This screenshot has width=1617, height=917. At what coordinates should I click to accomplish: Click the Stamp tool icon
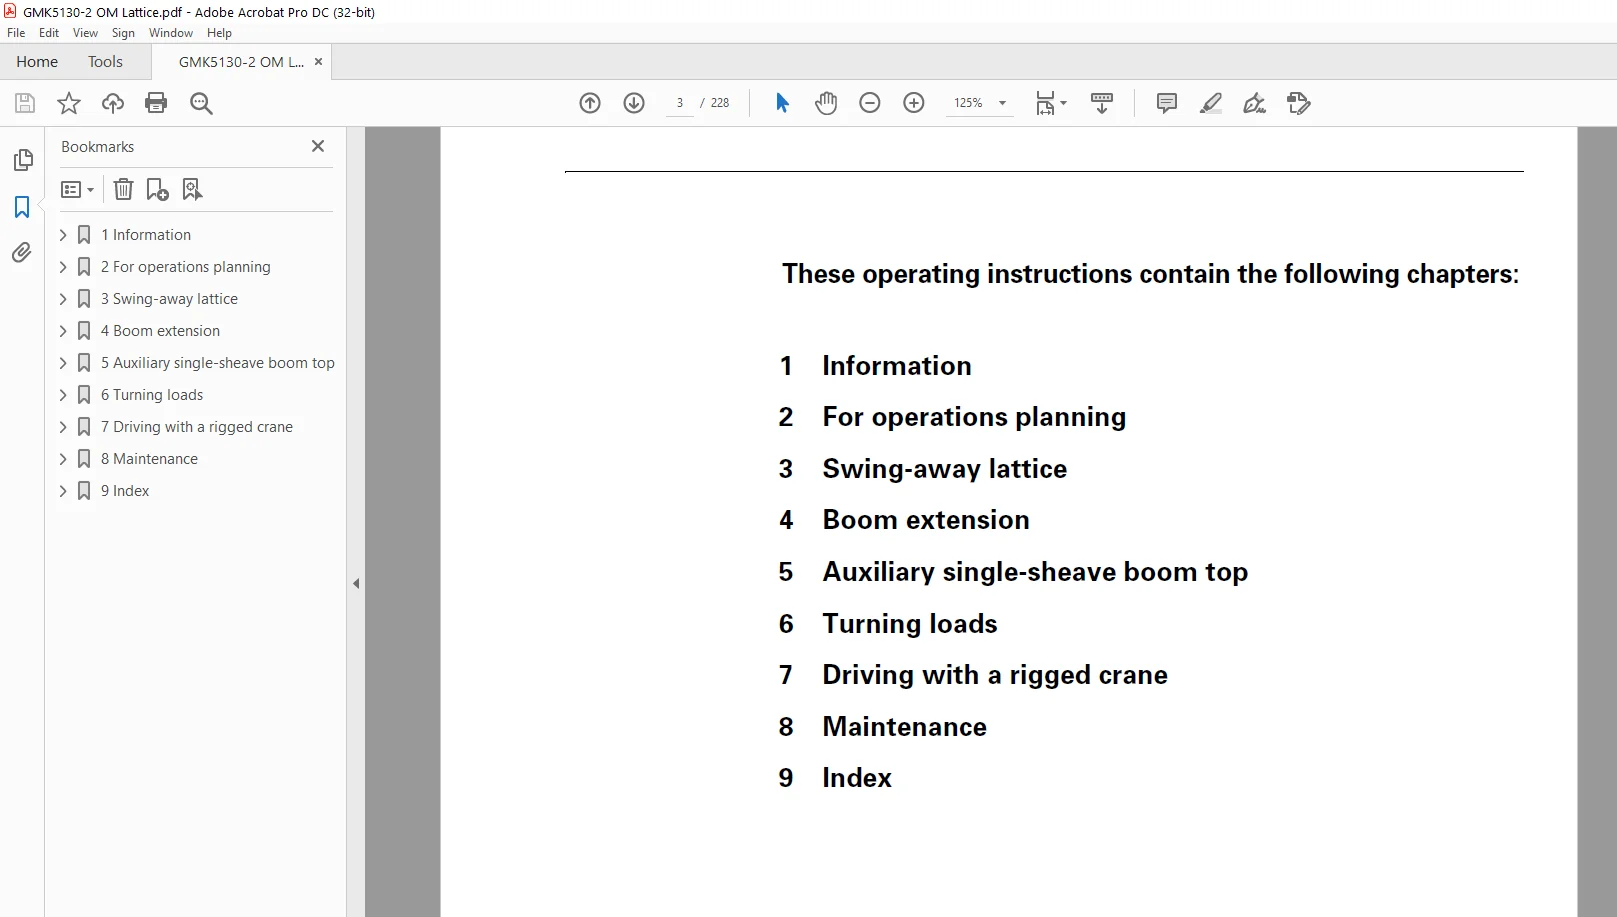pyautogui.click(x=1299, y=103)
